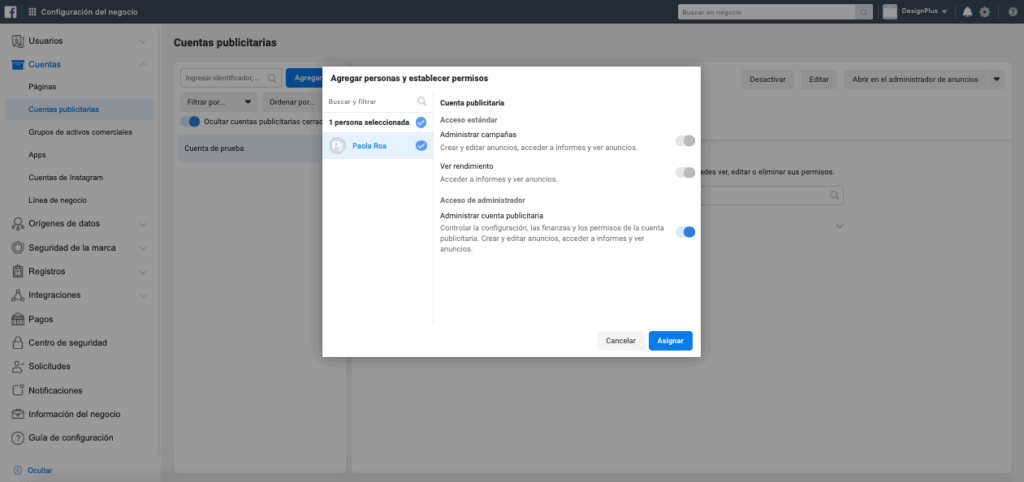1024x482 pixels.
Task: Expand the chevron in right panel
Action: point(840,227)
